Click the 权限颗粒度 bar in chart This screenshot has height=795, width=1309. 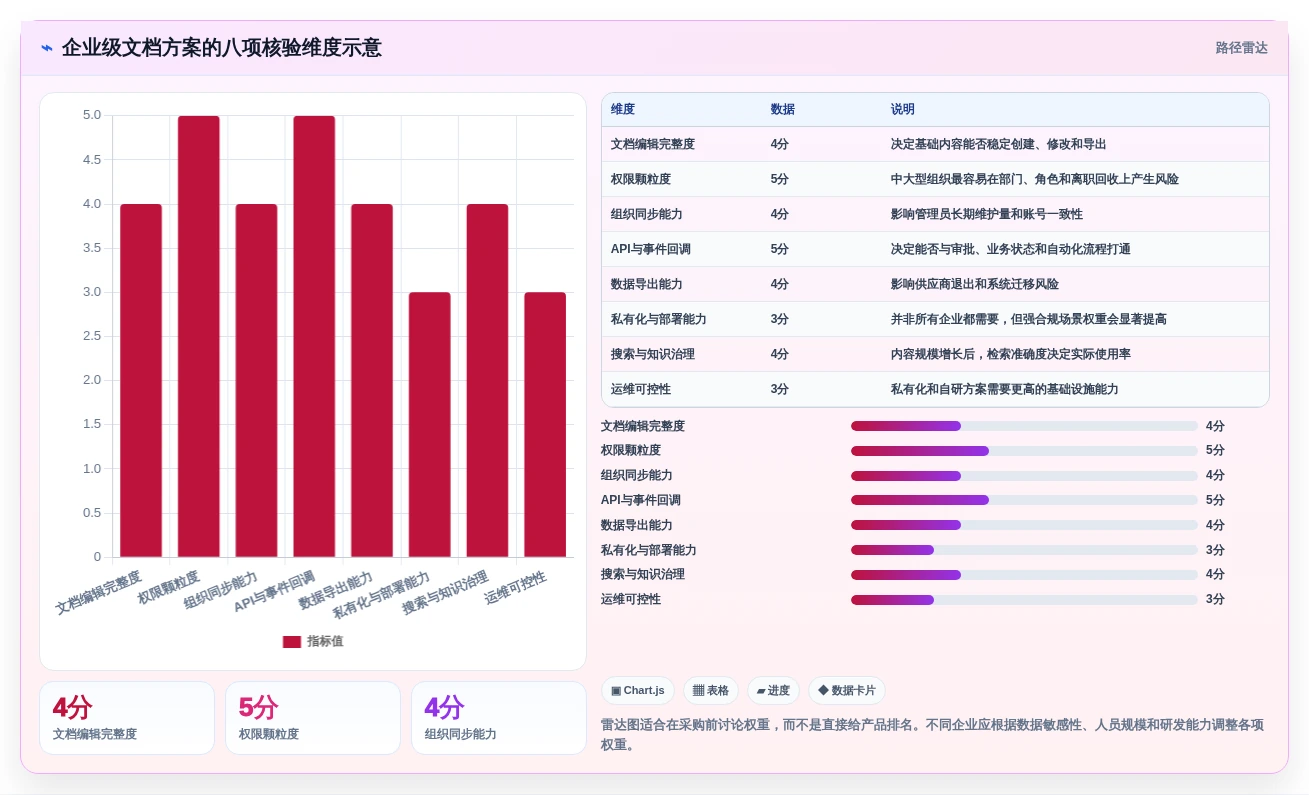pos(199,337)
